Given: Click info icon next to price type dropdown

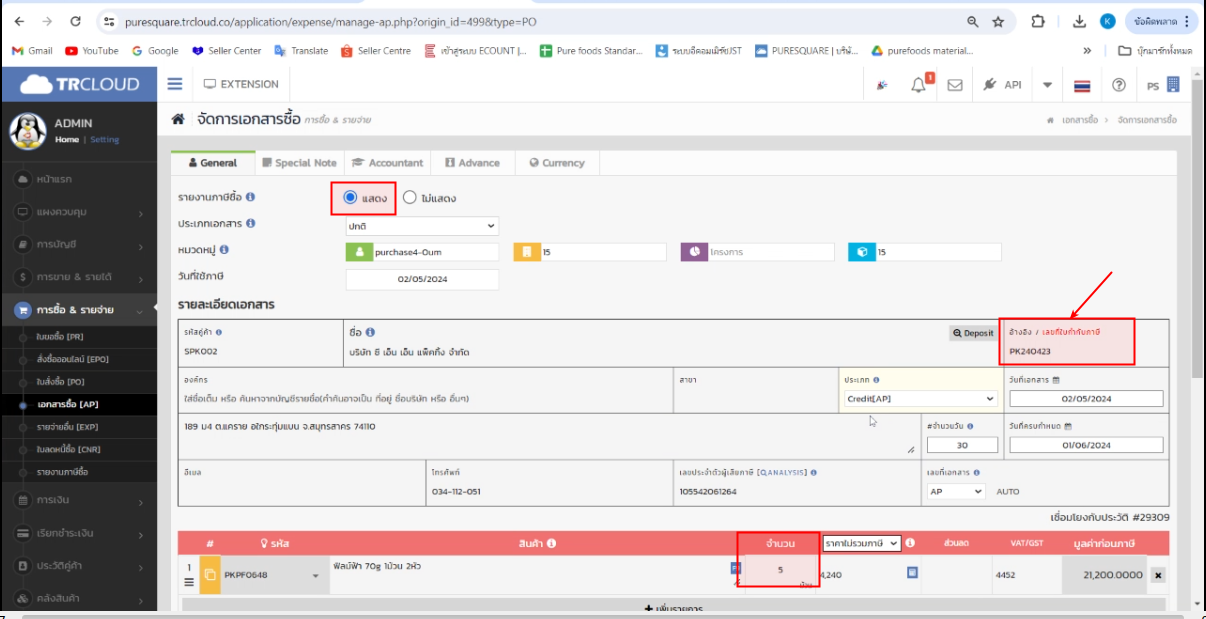Looking at the screenshot, I should [910, 543].
